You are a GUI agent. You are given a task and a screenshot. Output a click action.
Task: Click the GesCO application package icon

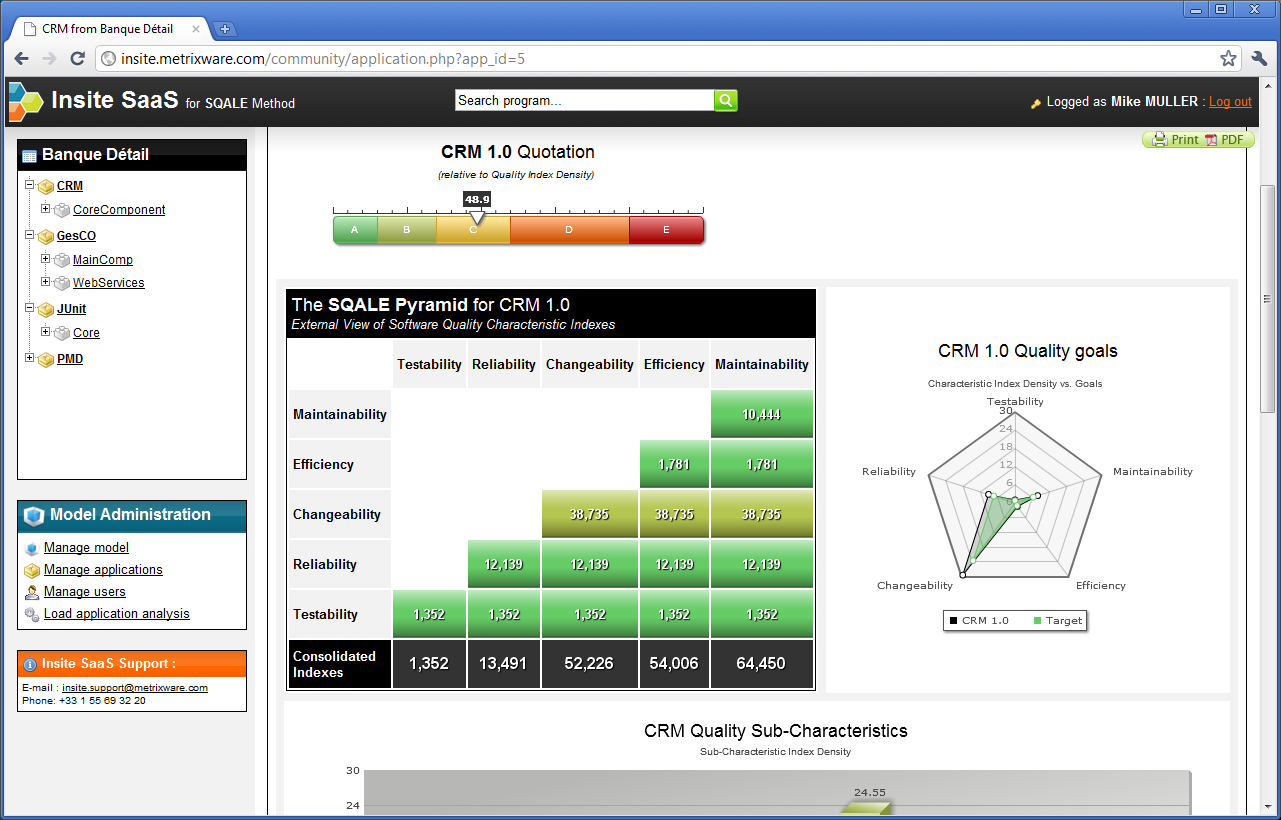(45, 237)
